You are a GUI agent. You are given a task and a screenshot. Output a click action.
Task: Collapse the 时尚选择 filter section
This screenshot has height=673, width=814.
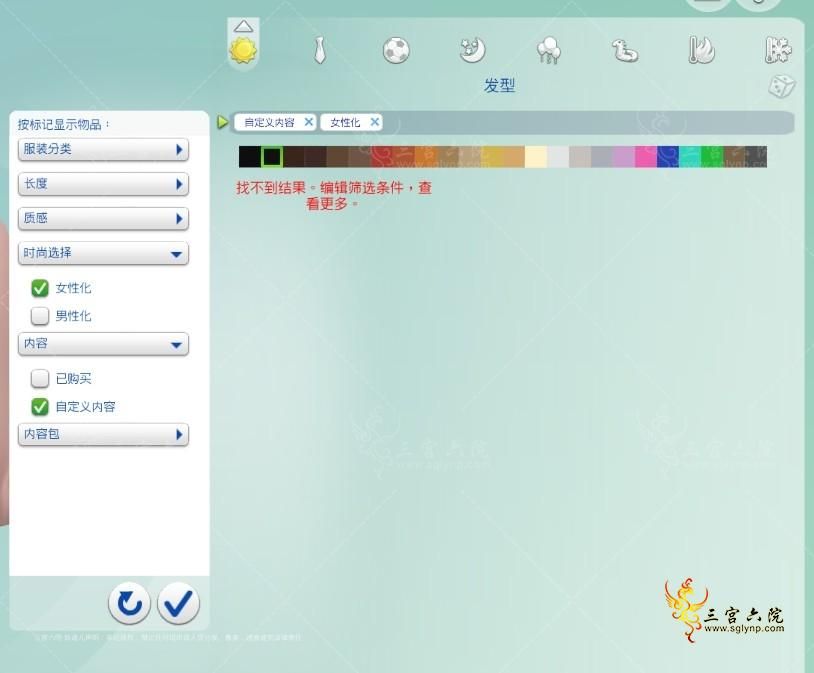click(x=103, y=253)
